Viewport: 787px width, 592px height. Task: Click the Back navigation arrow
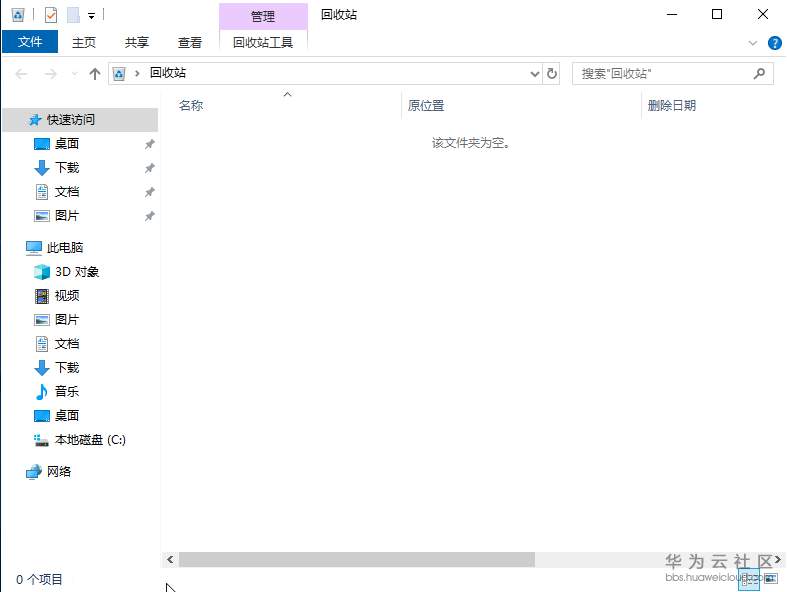[22, 74]
